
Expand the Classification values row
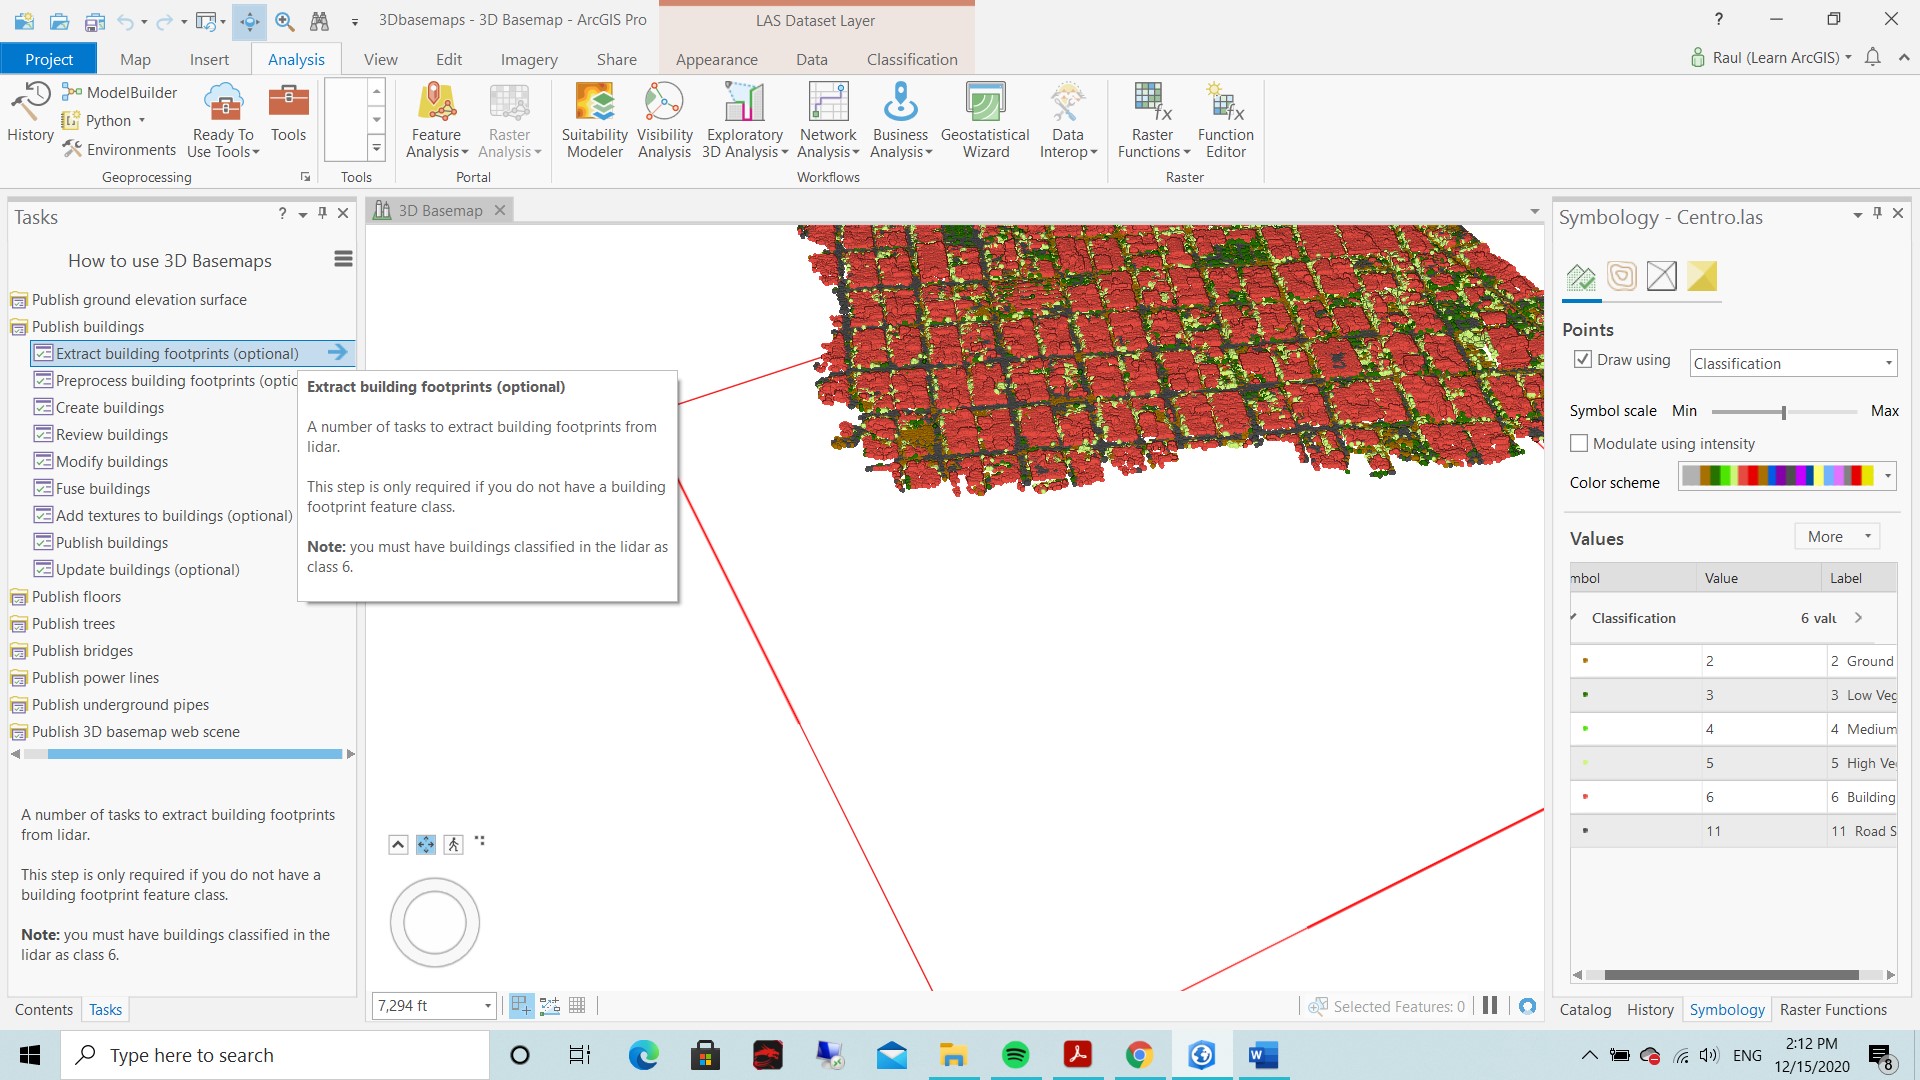(1858, 618)
